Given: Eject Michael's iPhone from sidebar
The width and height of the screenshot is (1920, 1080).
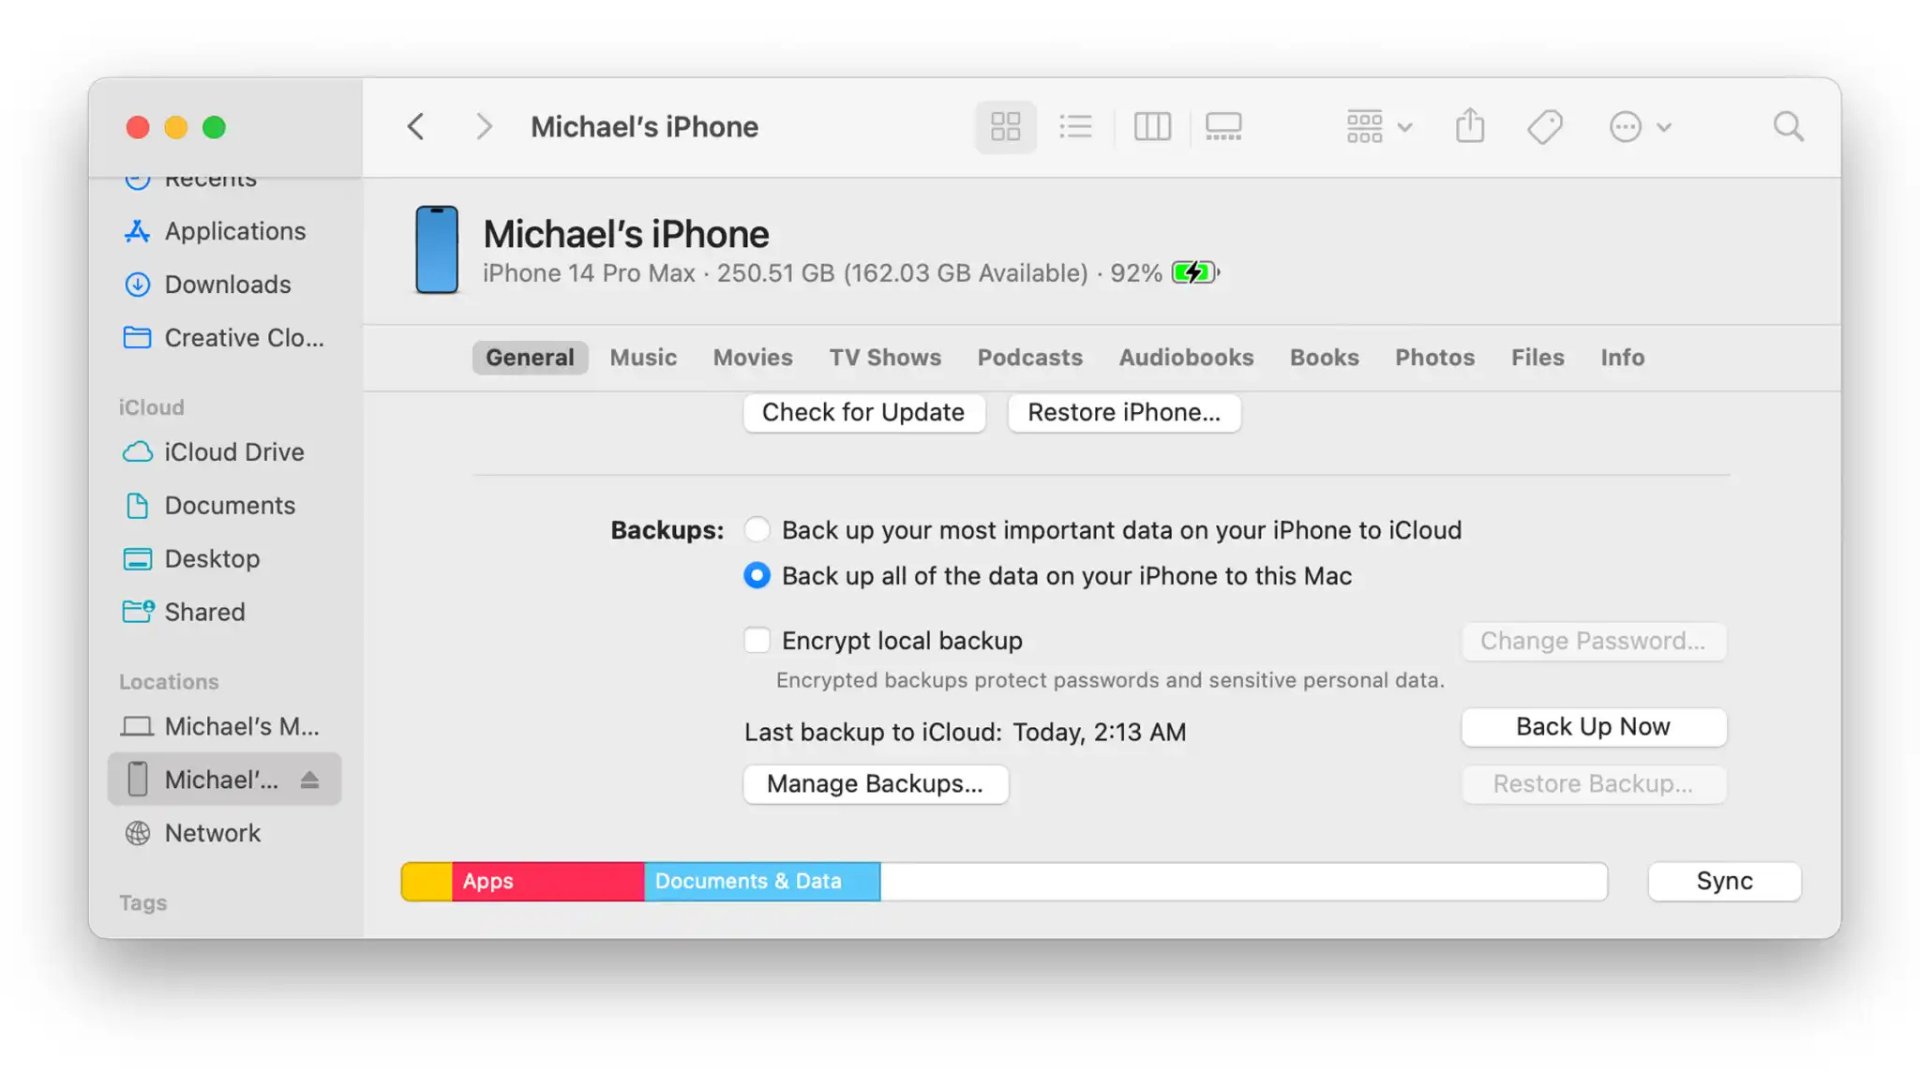Looking at the screenshot, I should [309, 780].
